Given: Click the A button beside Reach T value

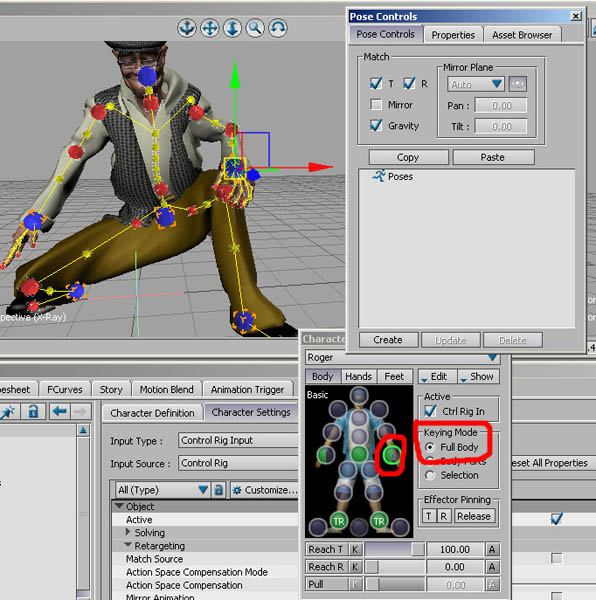Looking at the screenshot, I should tap(492, 549).
